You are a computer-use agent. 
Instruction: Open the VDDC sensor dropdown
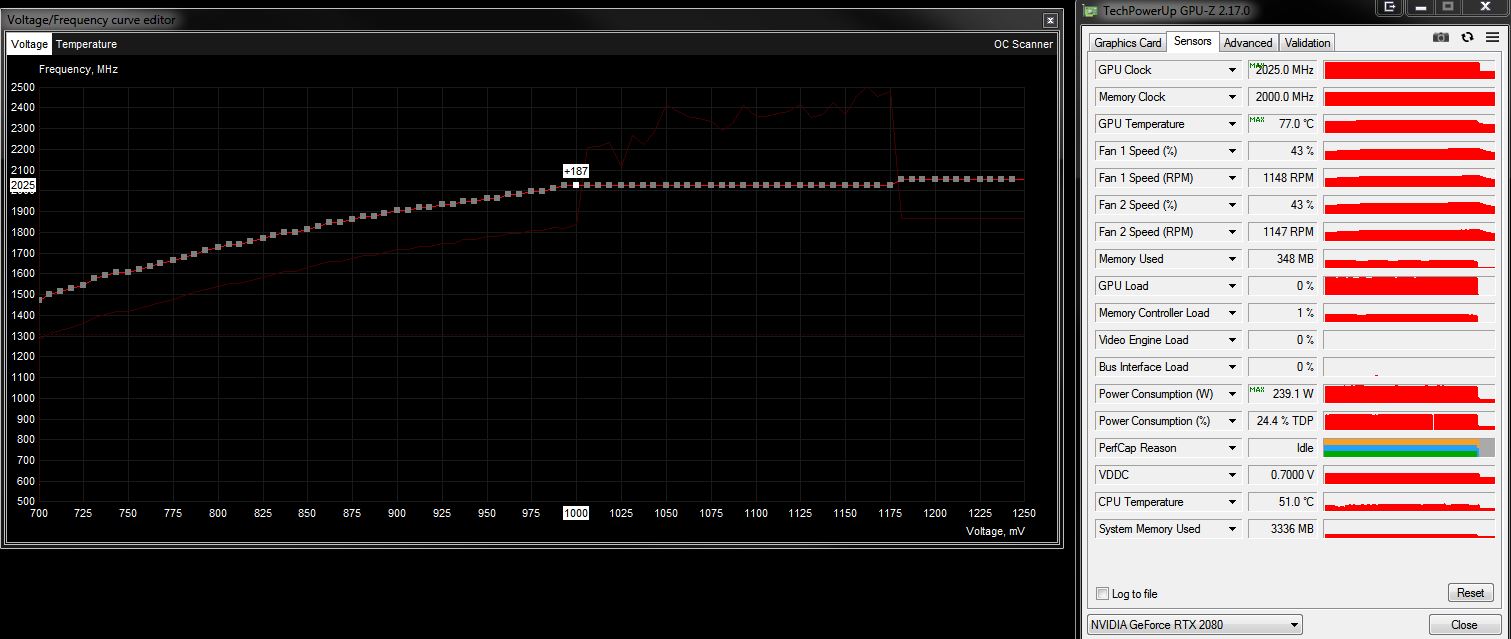pos(1233,475)
